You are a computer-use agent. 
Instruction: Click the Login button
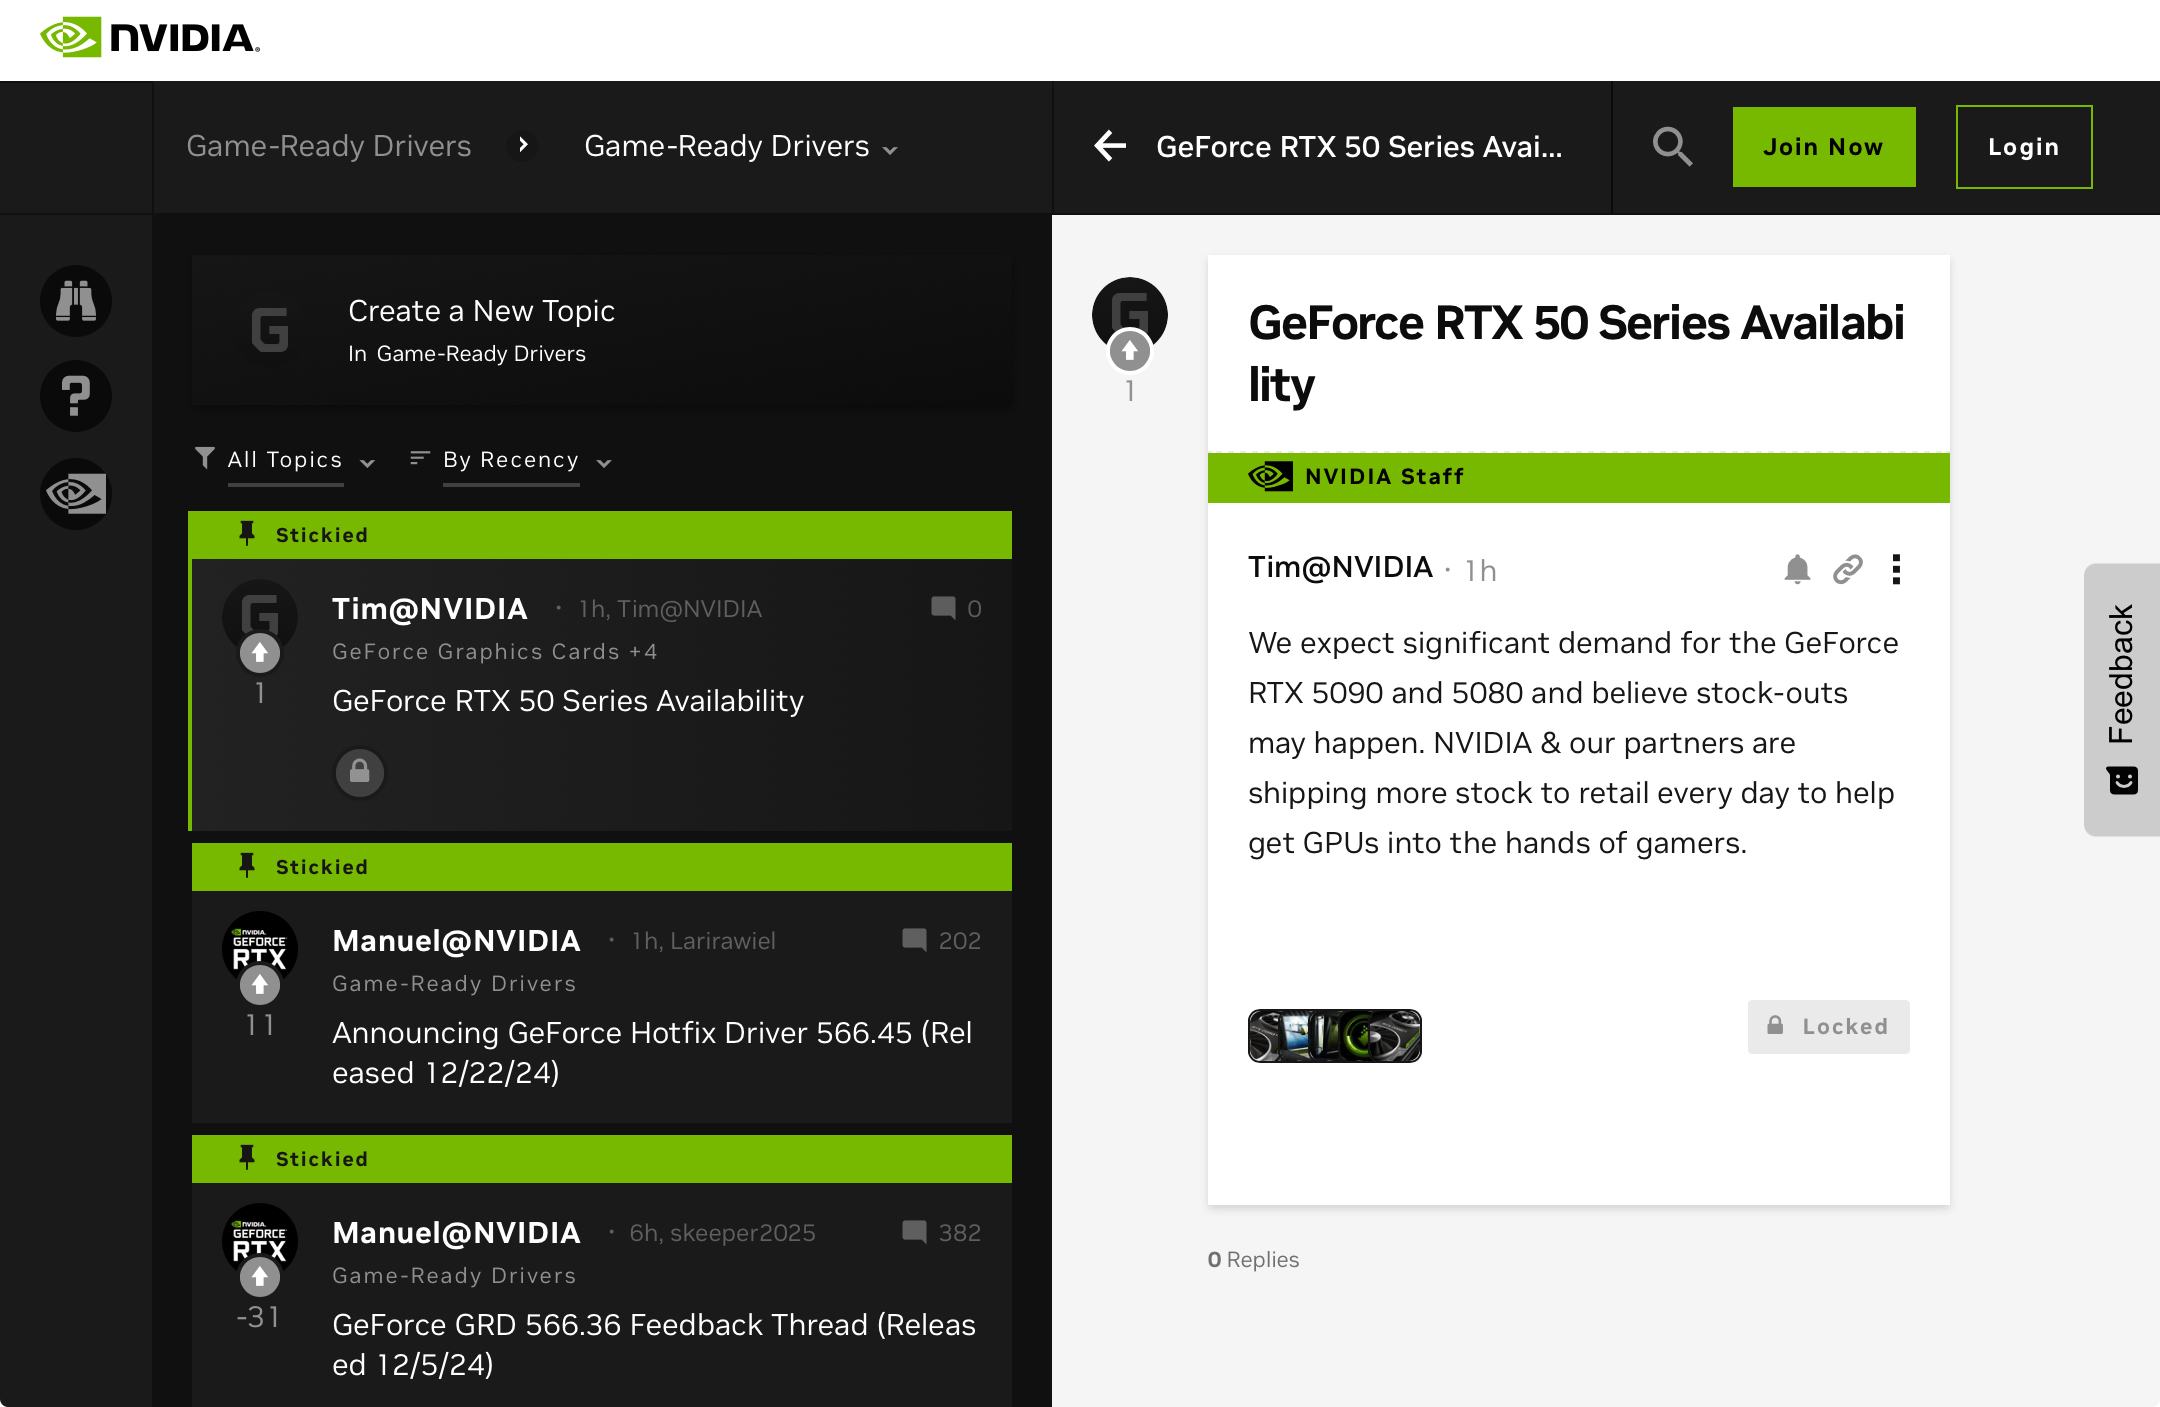(x=2024, y=147)
